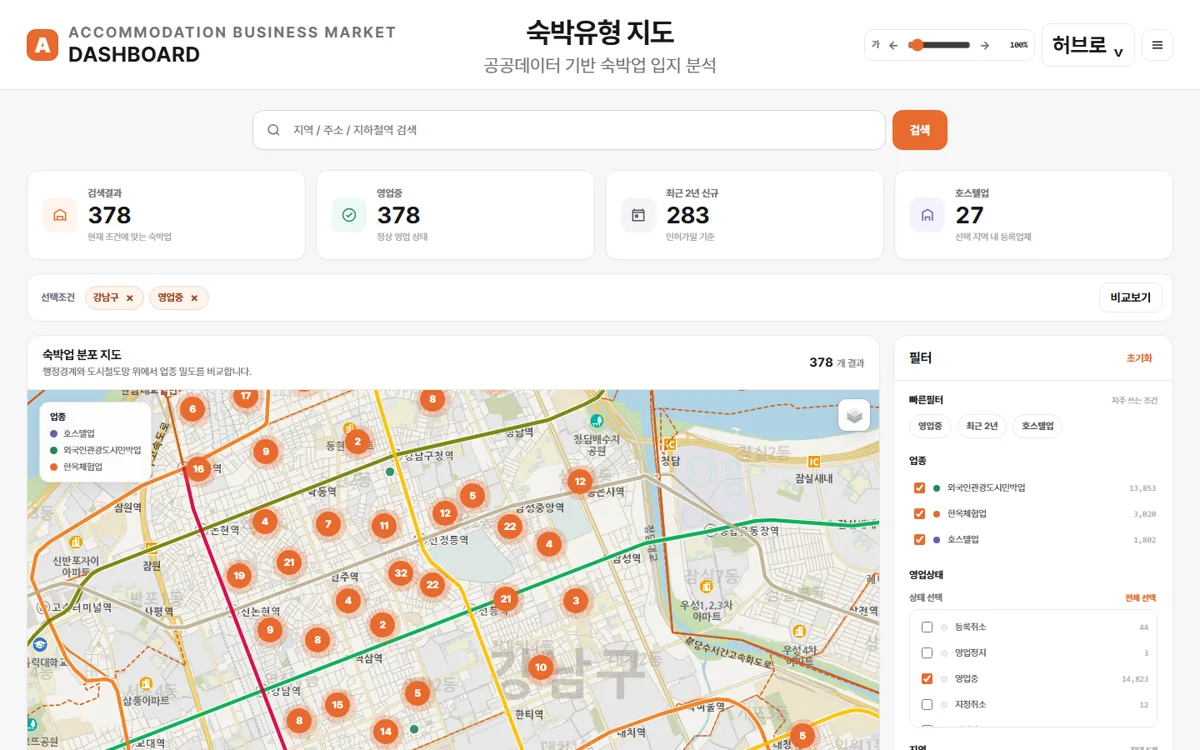
Task: Click 초기화 to reset the filters
Action: point(1139,358)
